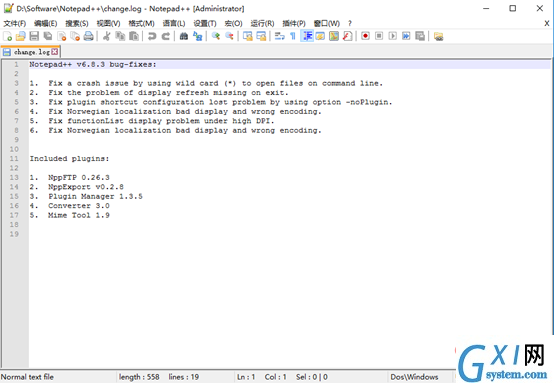Click the line 'Mime Tool 1.9'
The width and height of the screenshot is (554, 383).
pos(79,215)
